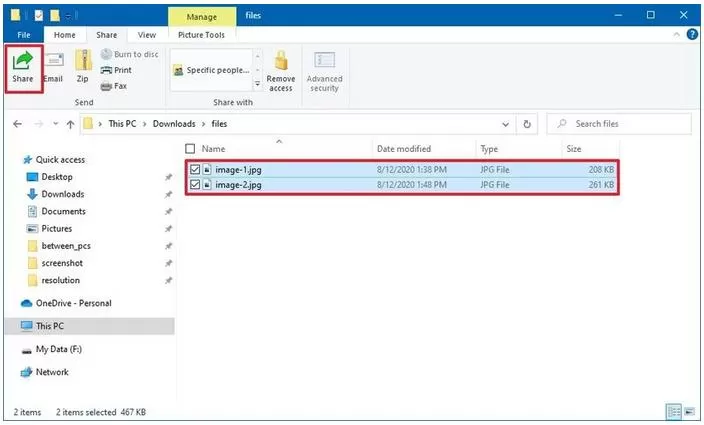Open Help with the question mark icon
Image resolution: width=704 pixels, height=425 pixels.
(692, 34)
